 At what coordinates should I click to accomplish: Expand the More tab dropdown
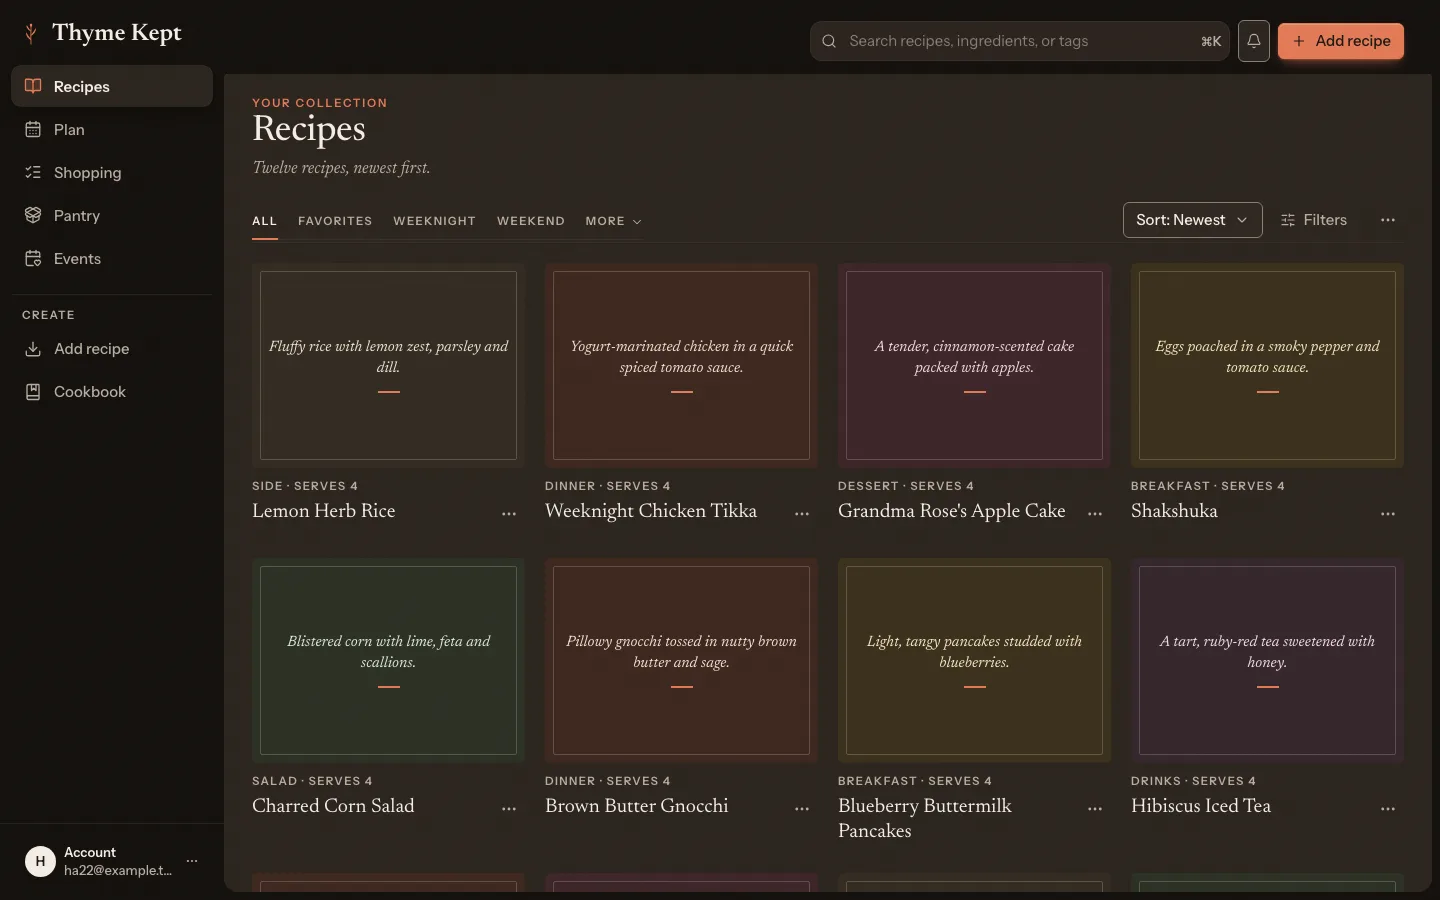(x=613, y=221)
